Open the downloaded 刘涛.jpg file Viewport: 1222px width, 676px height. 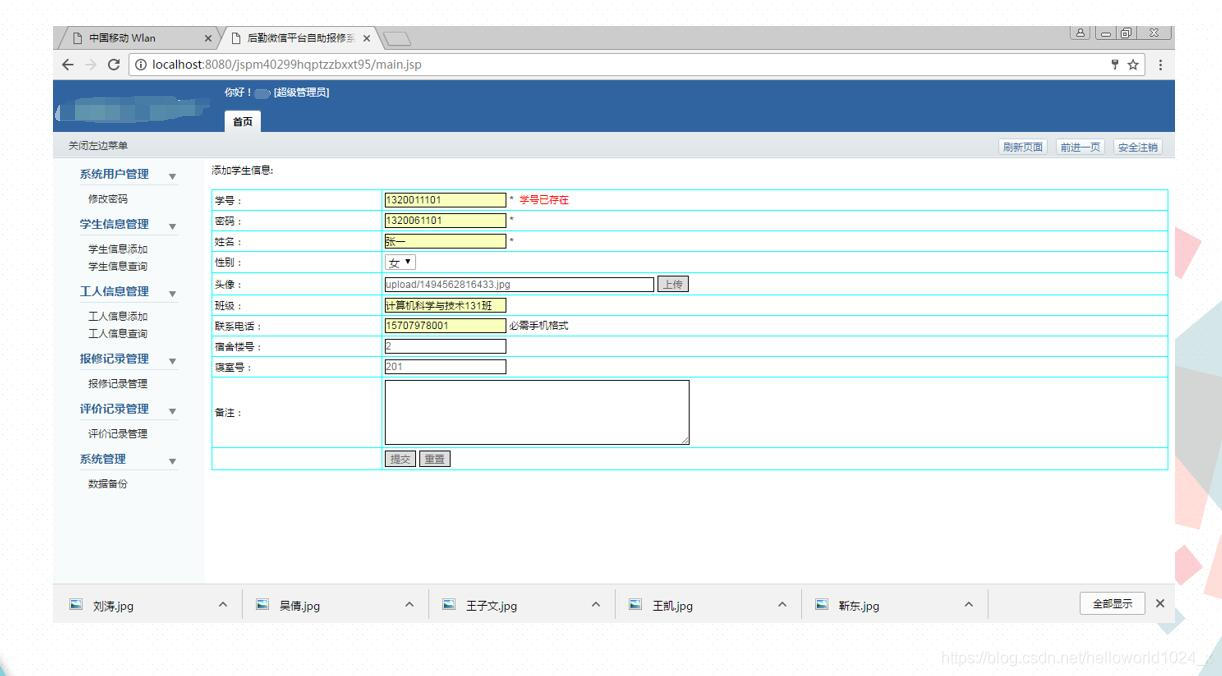tap(113, 605)
